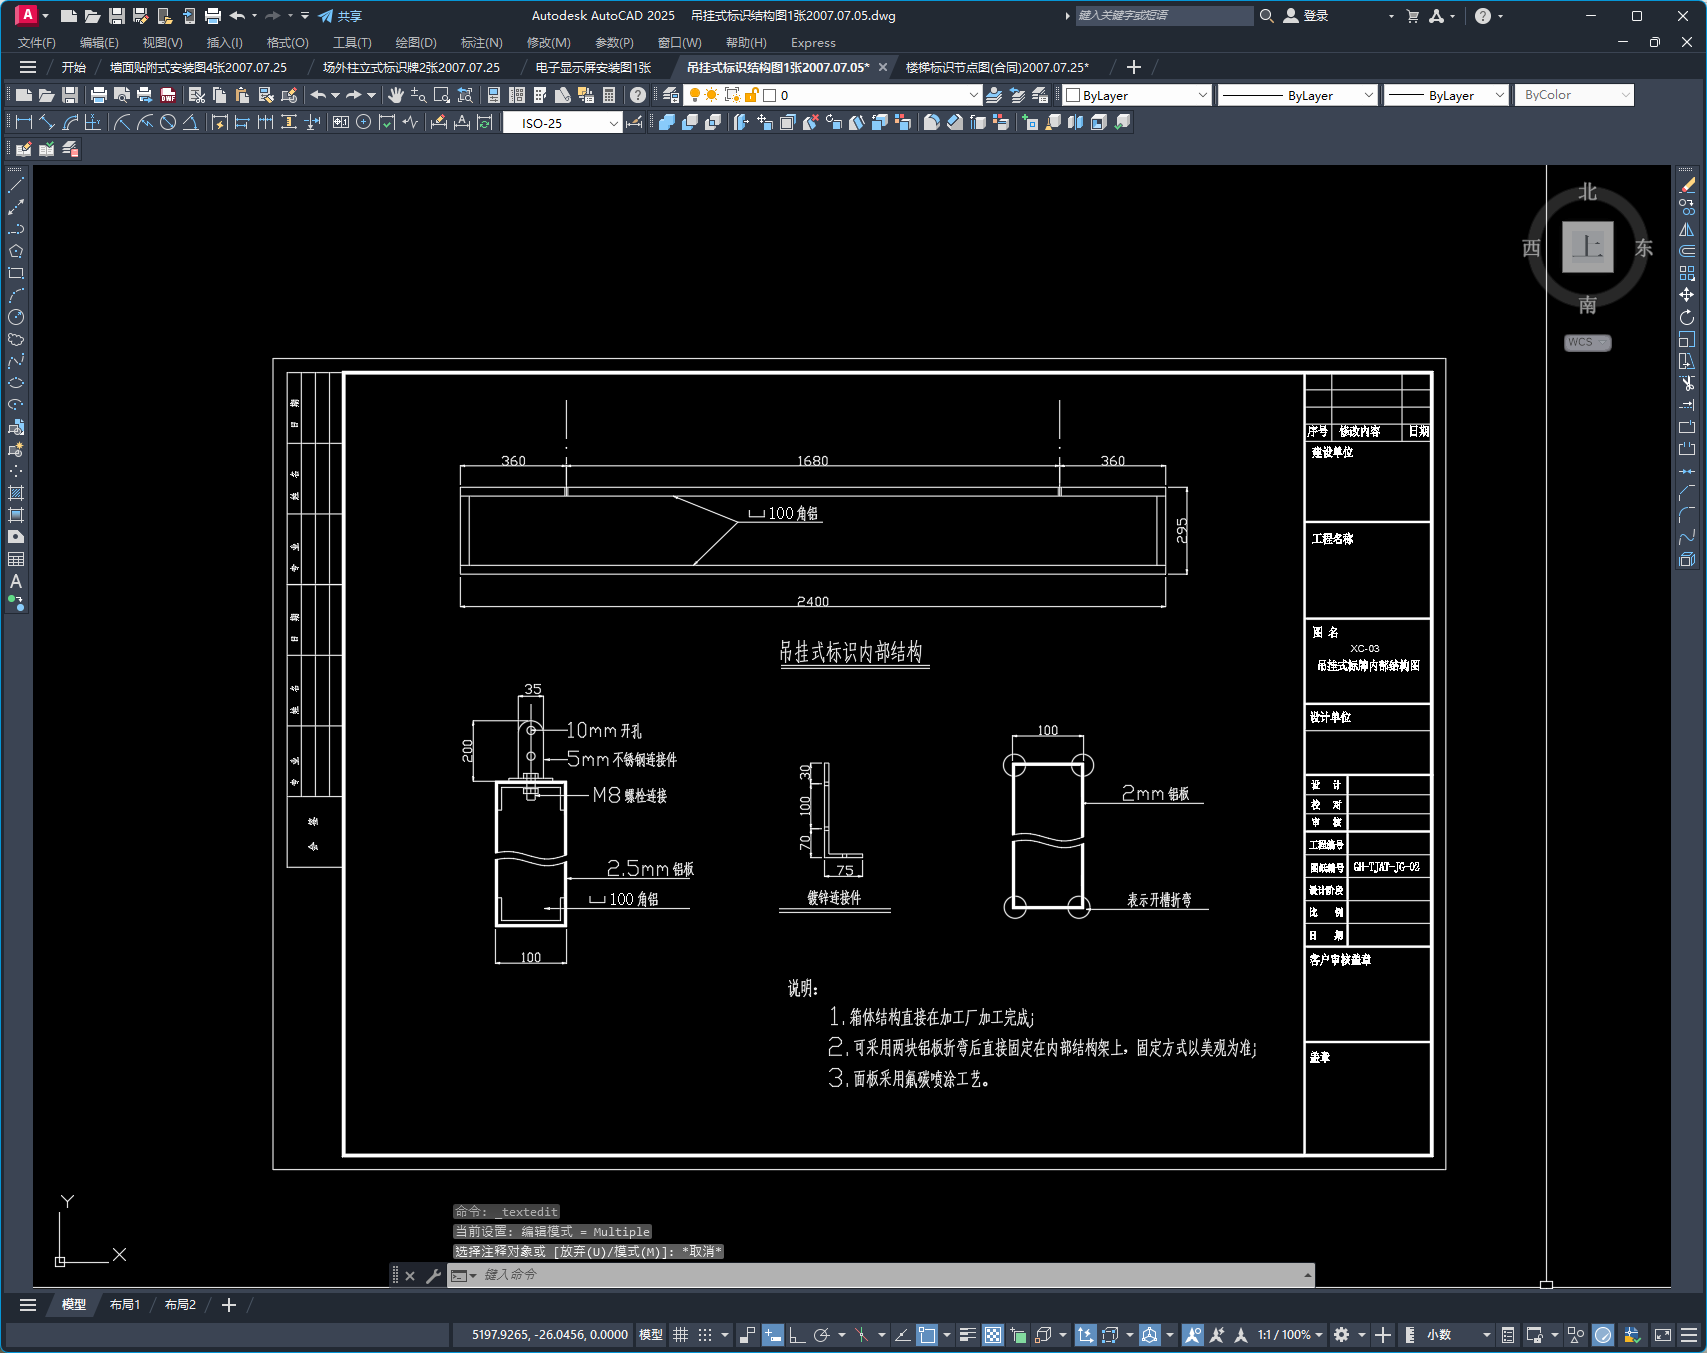The image size is (1707, 1353).
Task: Expand the layer list dropdown
Action: pyautogui.click(x=974, y=95)
